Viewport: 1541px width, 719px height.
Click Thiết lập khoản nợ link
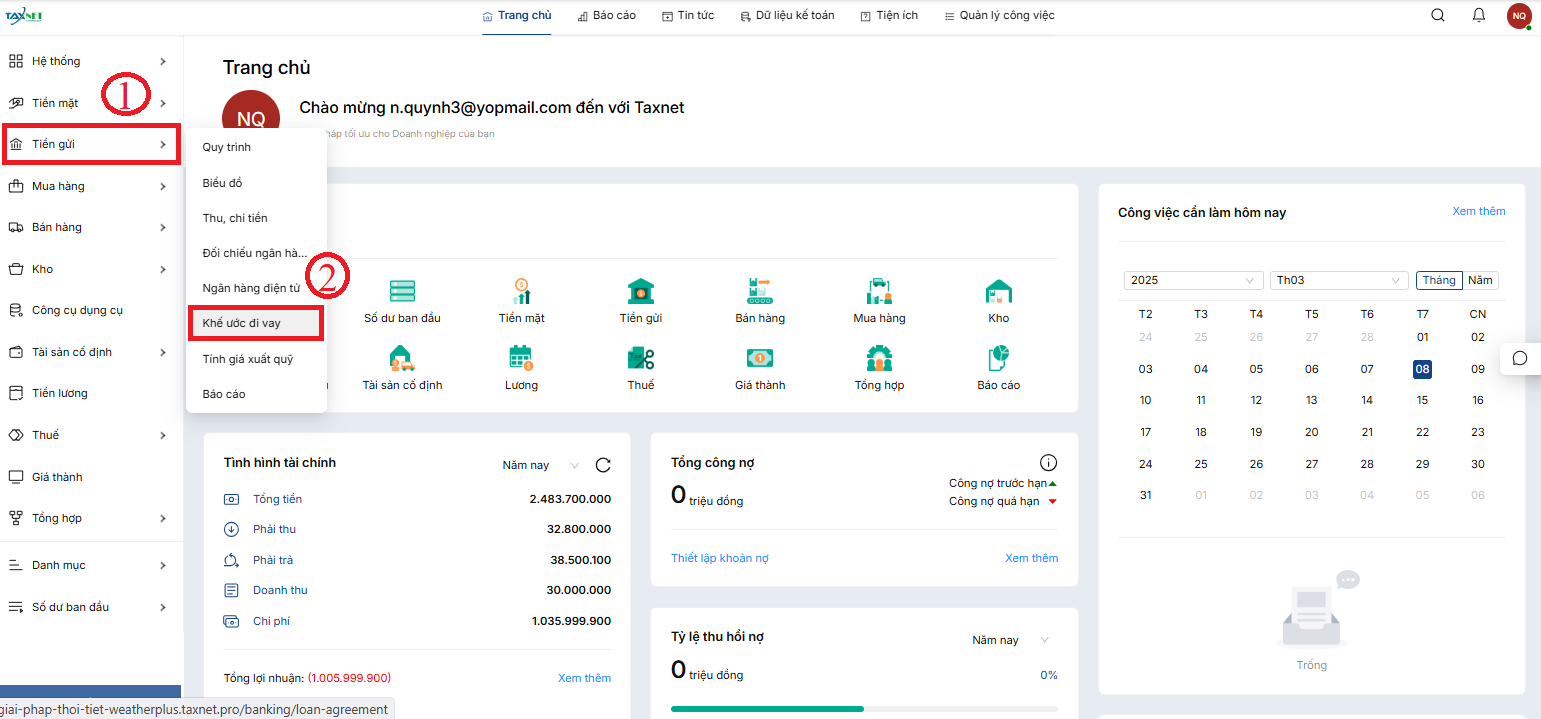tap(719, 558)
